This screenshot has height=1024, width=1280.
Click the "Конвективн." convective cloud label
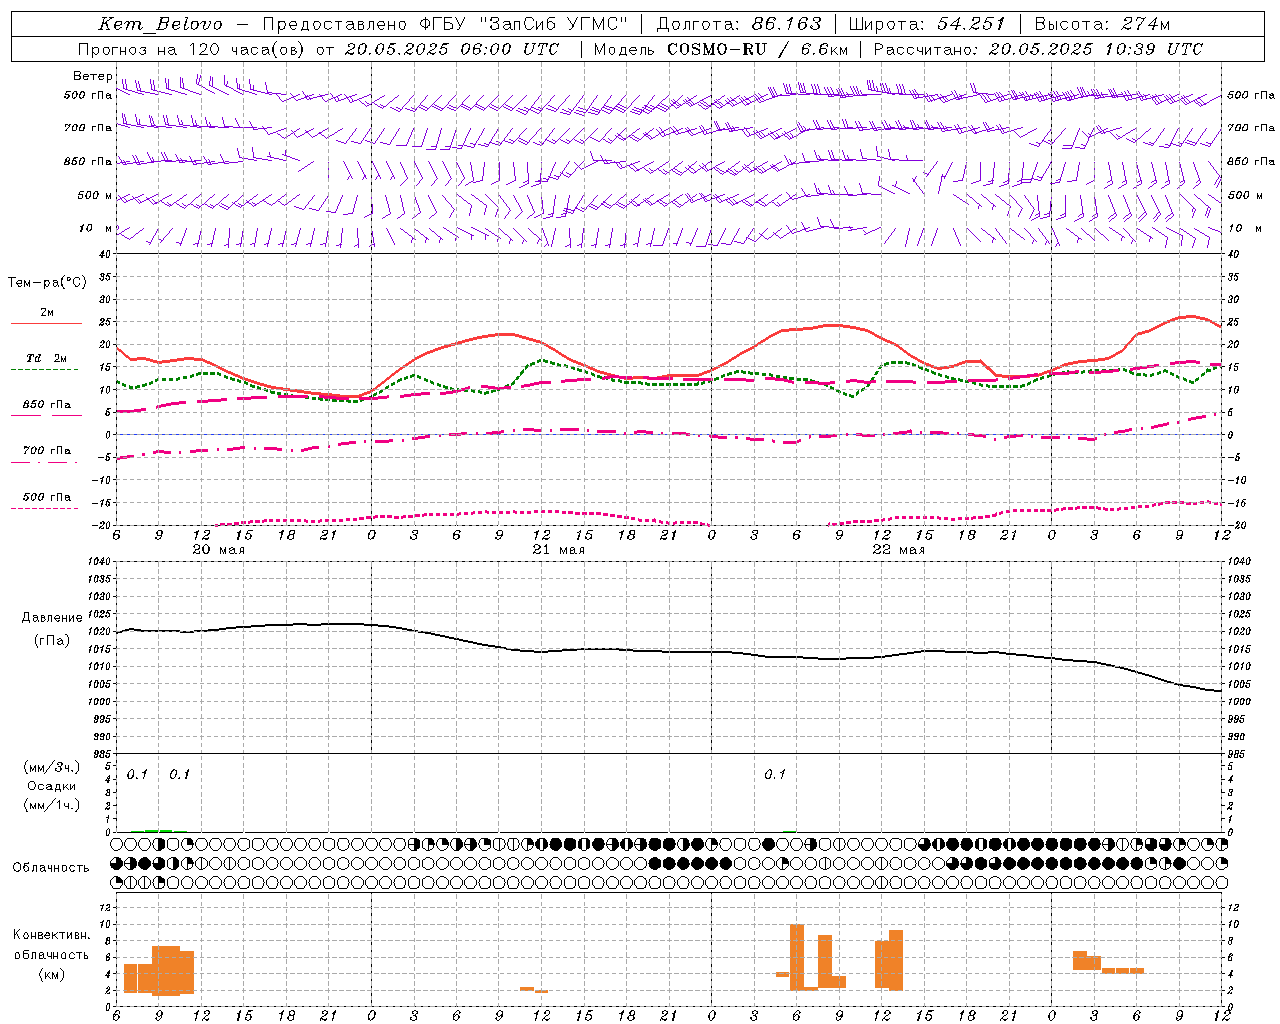pyautogui.click(x=52, y=934)
